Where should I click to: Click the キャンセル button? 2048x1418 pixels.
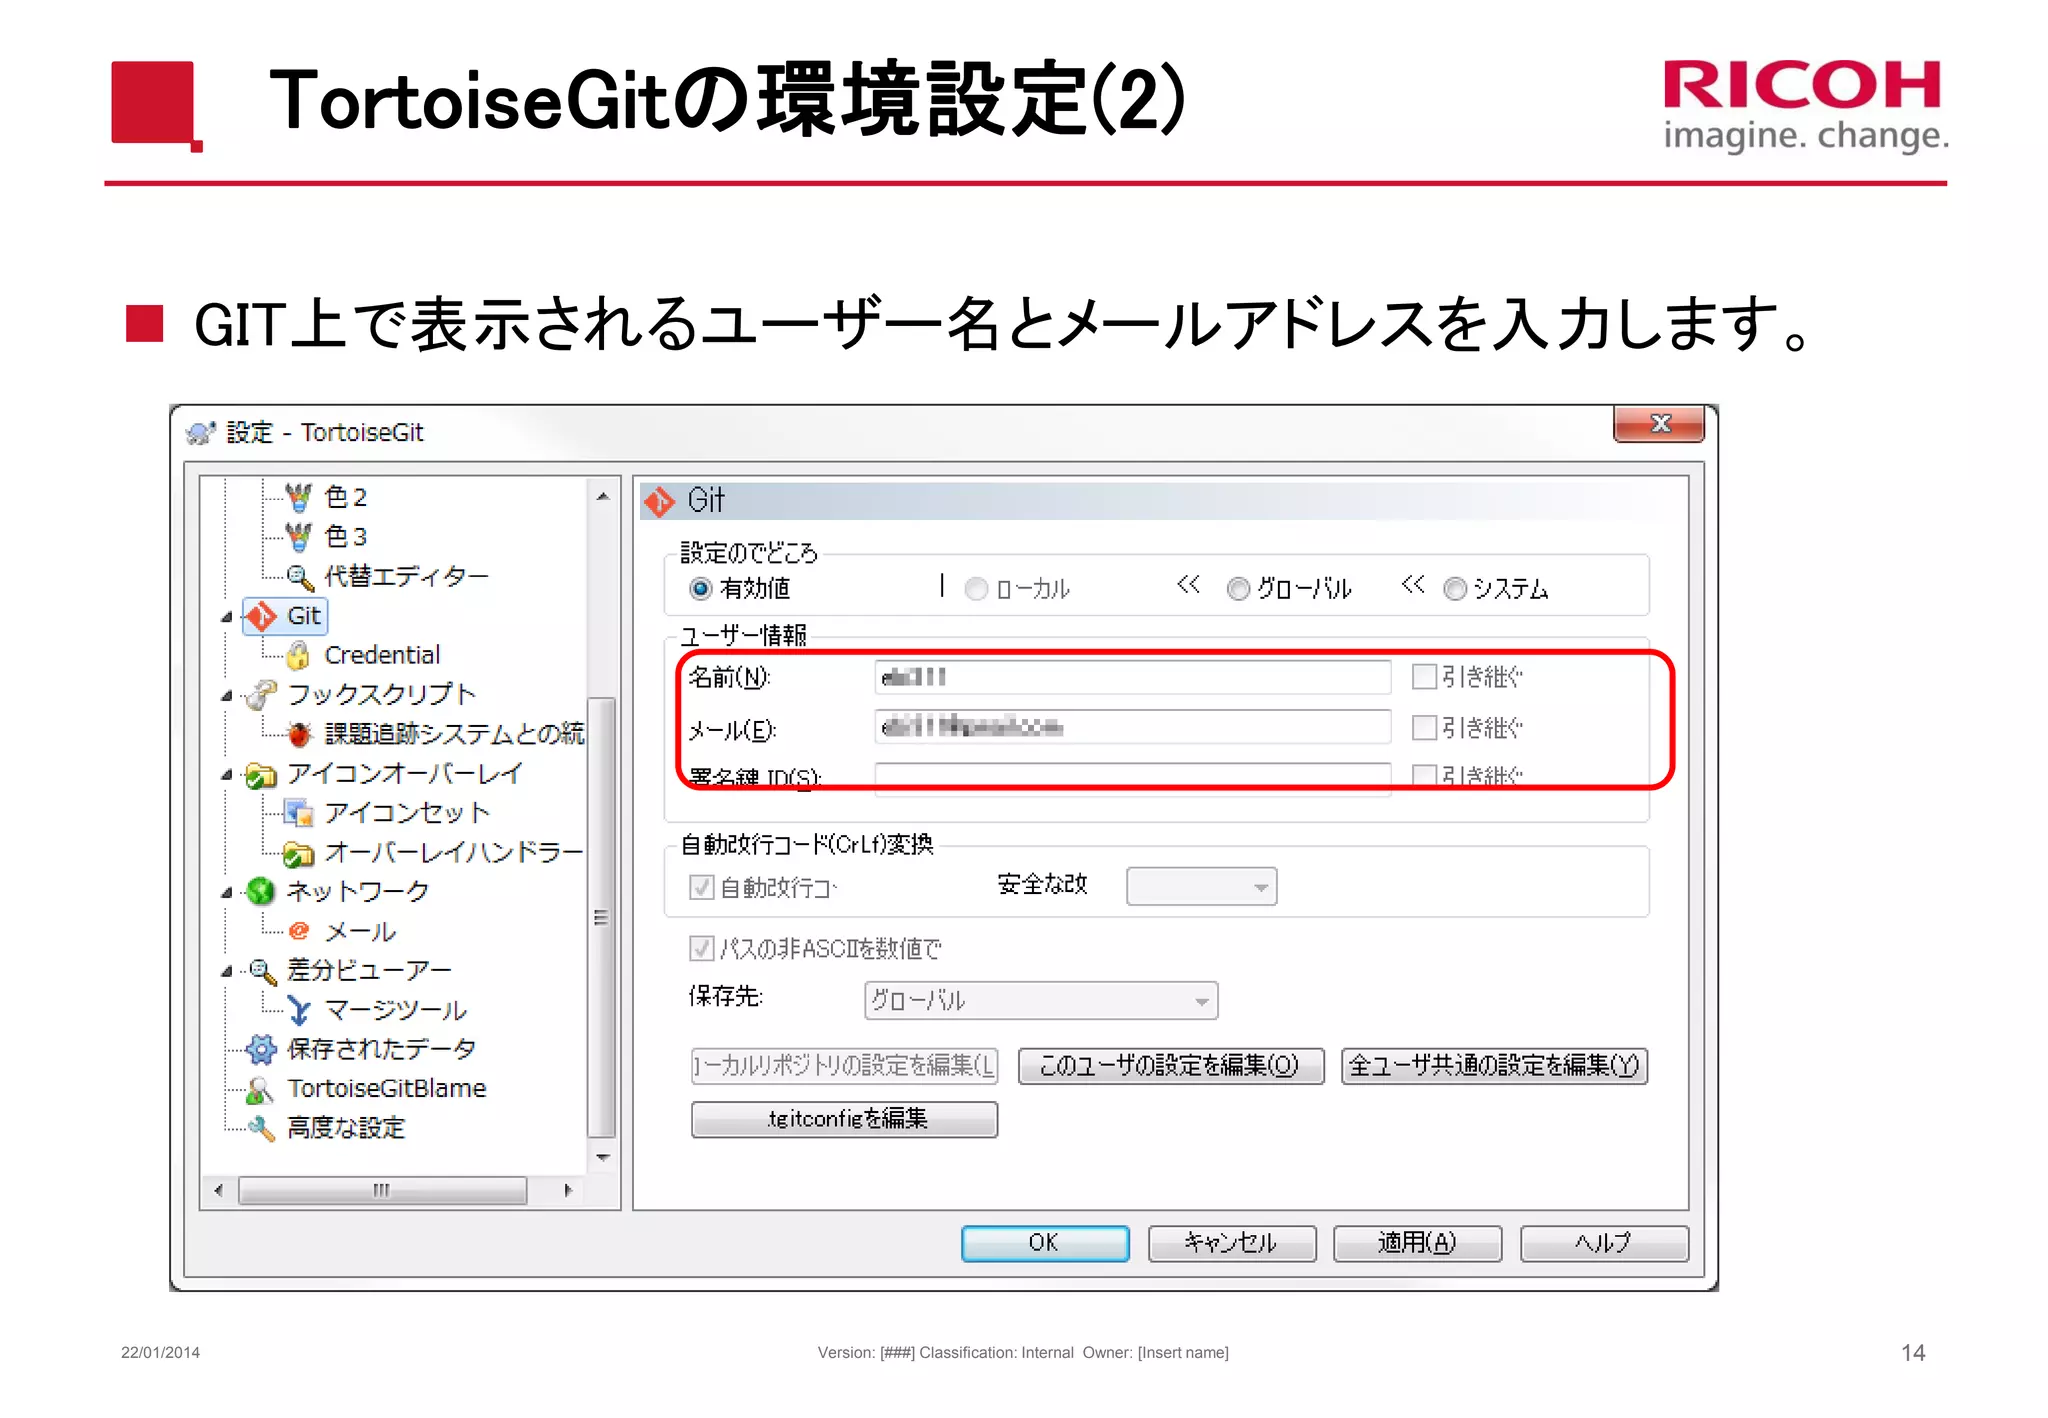[1232, 1244]
